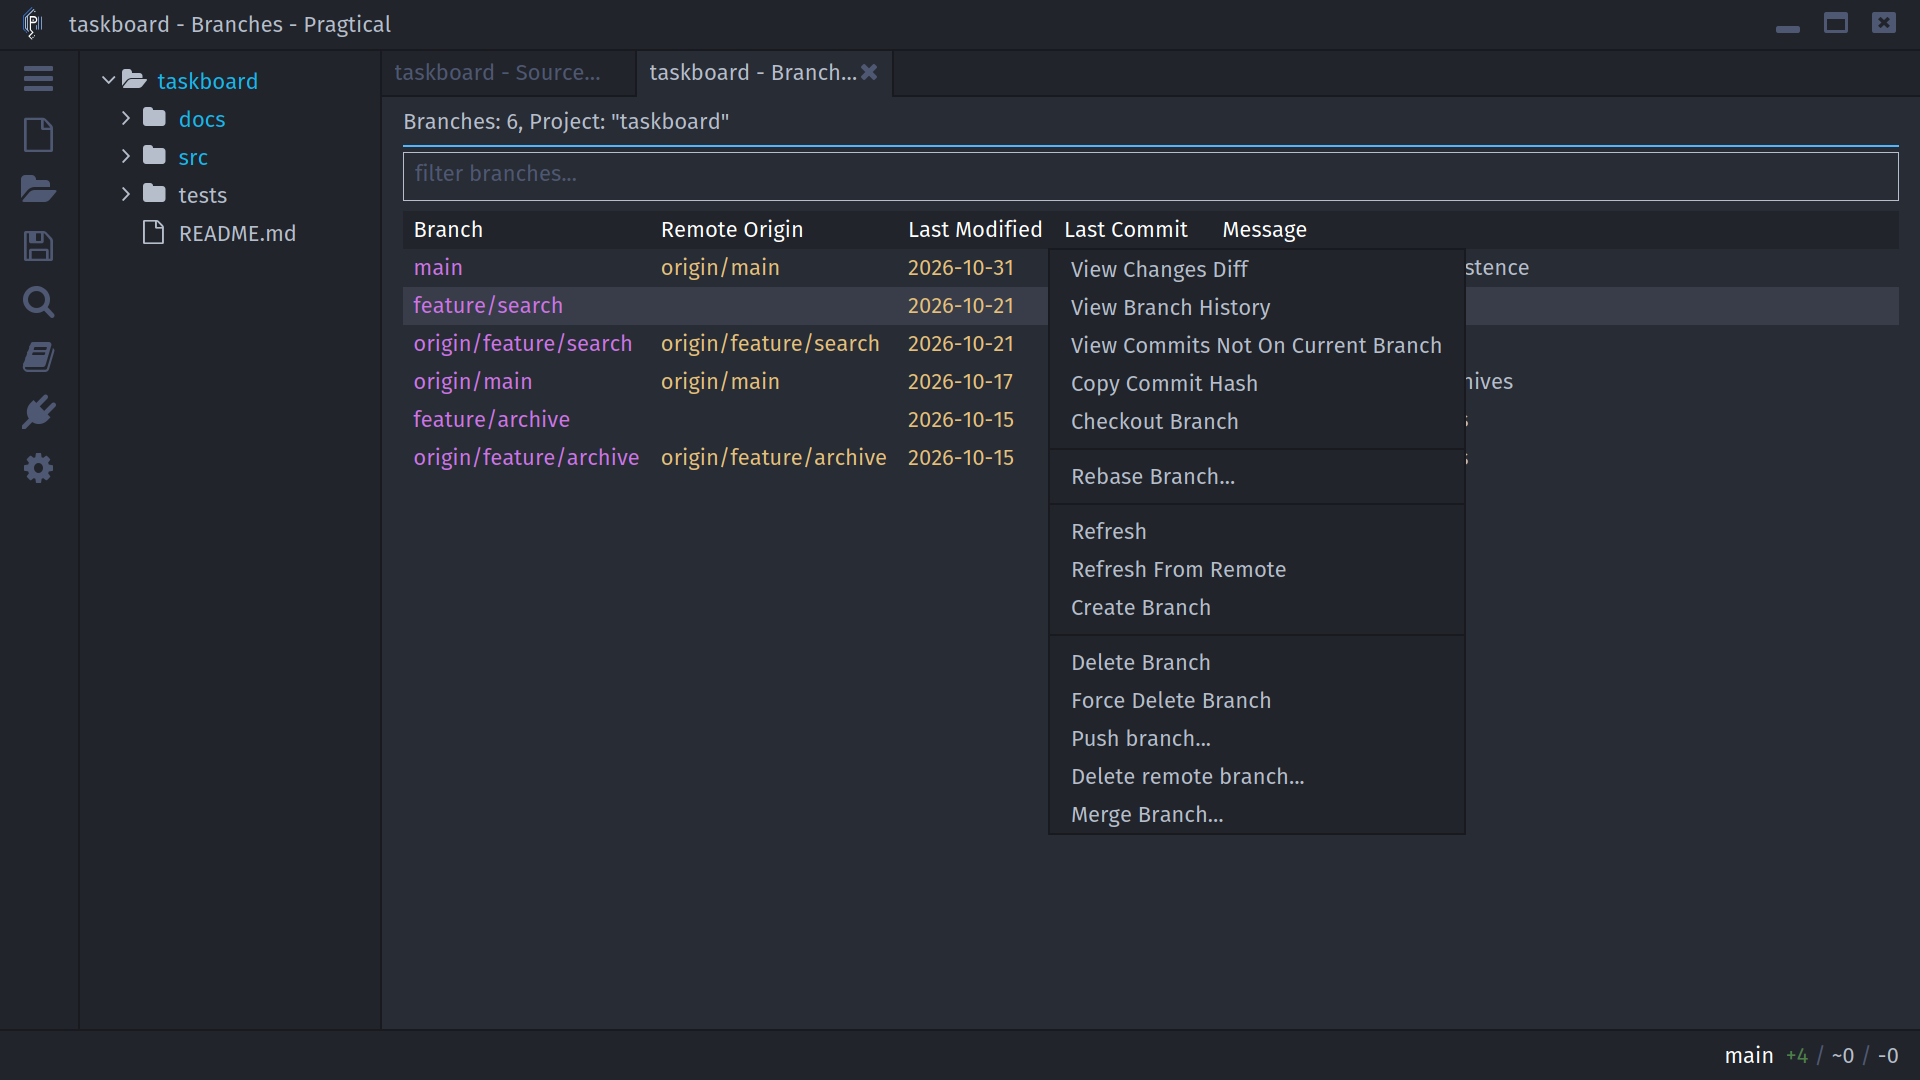
Task: Click the new file icon in sidebar
Action: (38, 134)
